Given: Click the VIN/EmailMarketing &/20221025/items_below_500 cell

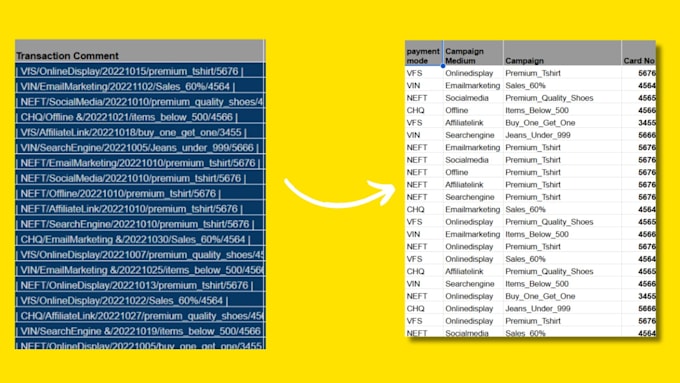Looking at the screenshot, I should click(x=140, y=270).
